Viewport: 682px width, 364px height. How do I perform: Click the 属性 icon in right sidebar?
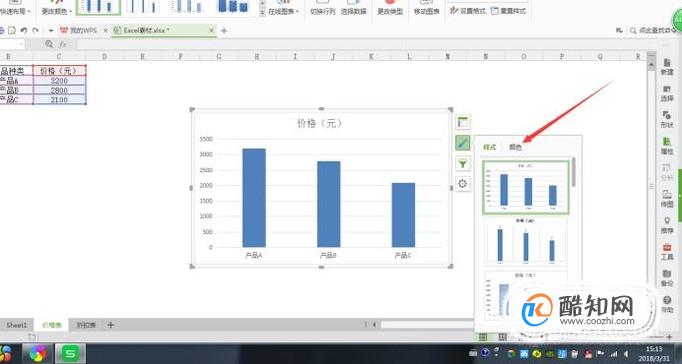coord(667,146)
